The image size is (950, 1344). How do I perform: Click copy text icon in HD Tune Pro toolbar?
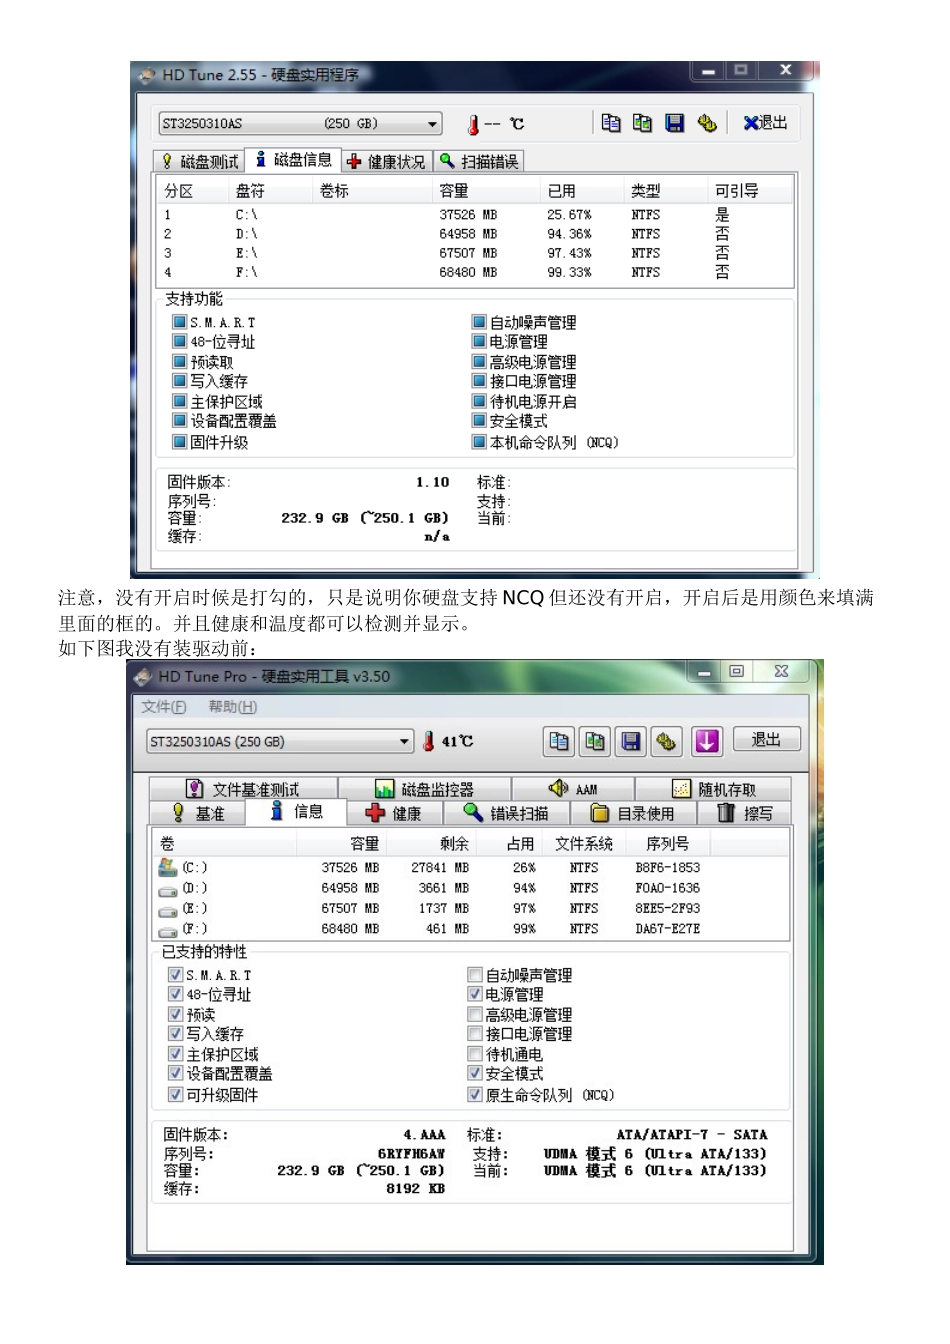(559, 741)
